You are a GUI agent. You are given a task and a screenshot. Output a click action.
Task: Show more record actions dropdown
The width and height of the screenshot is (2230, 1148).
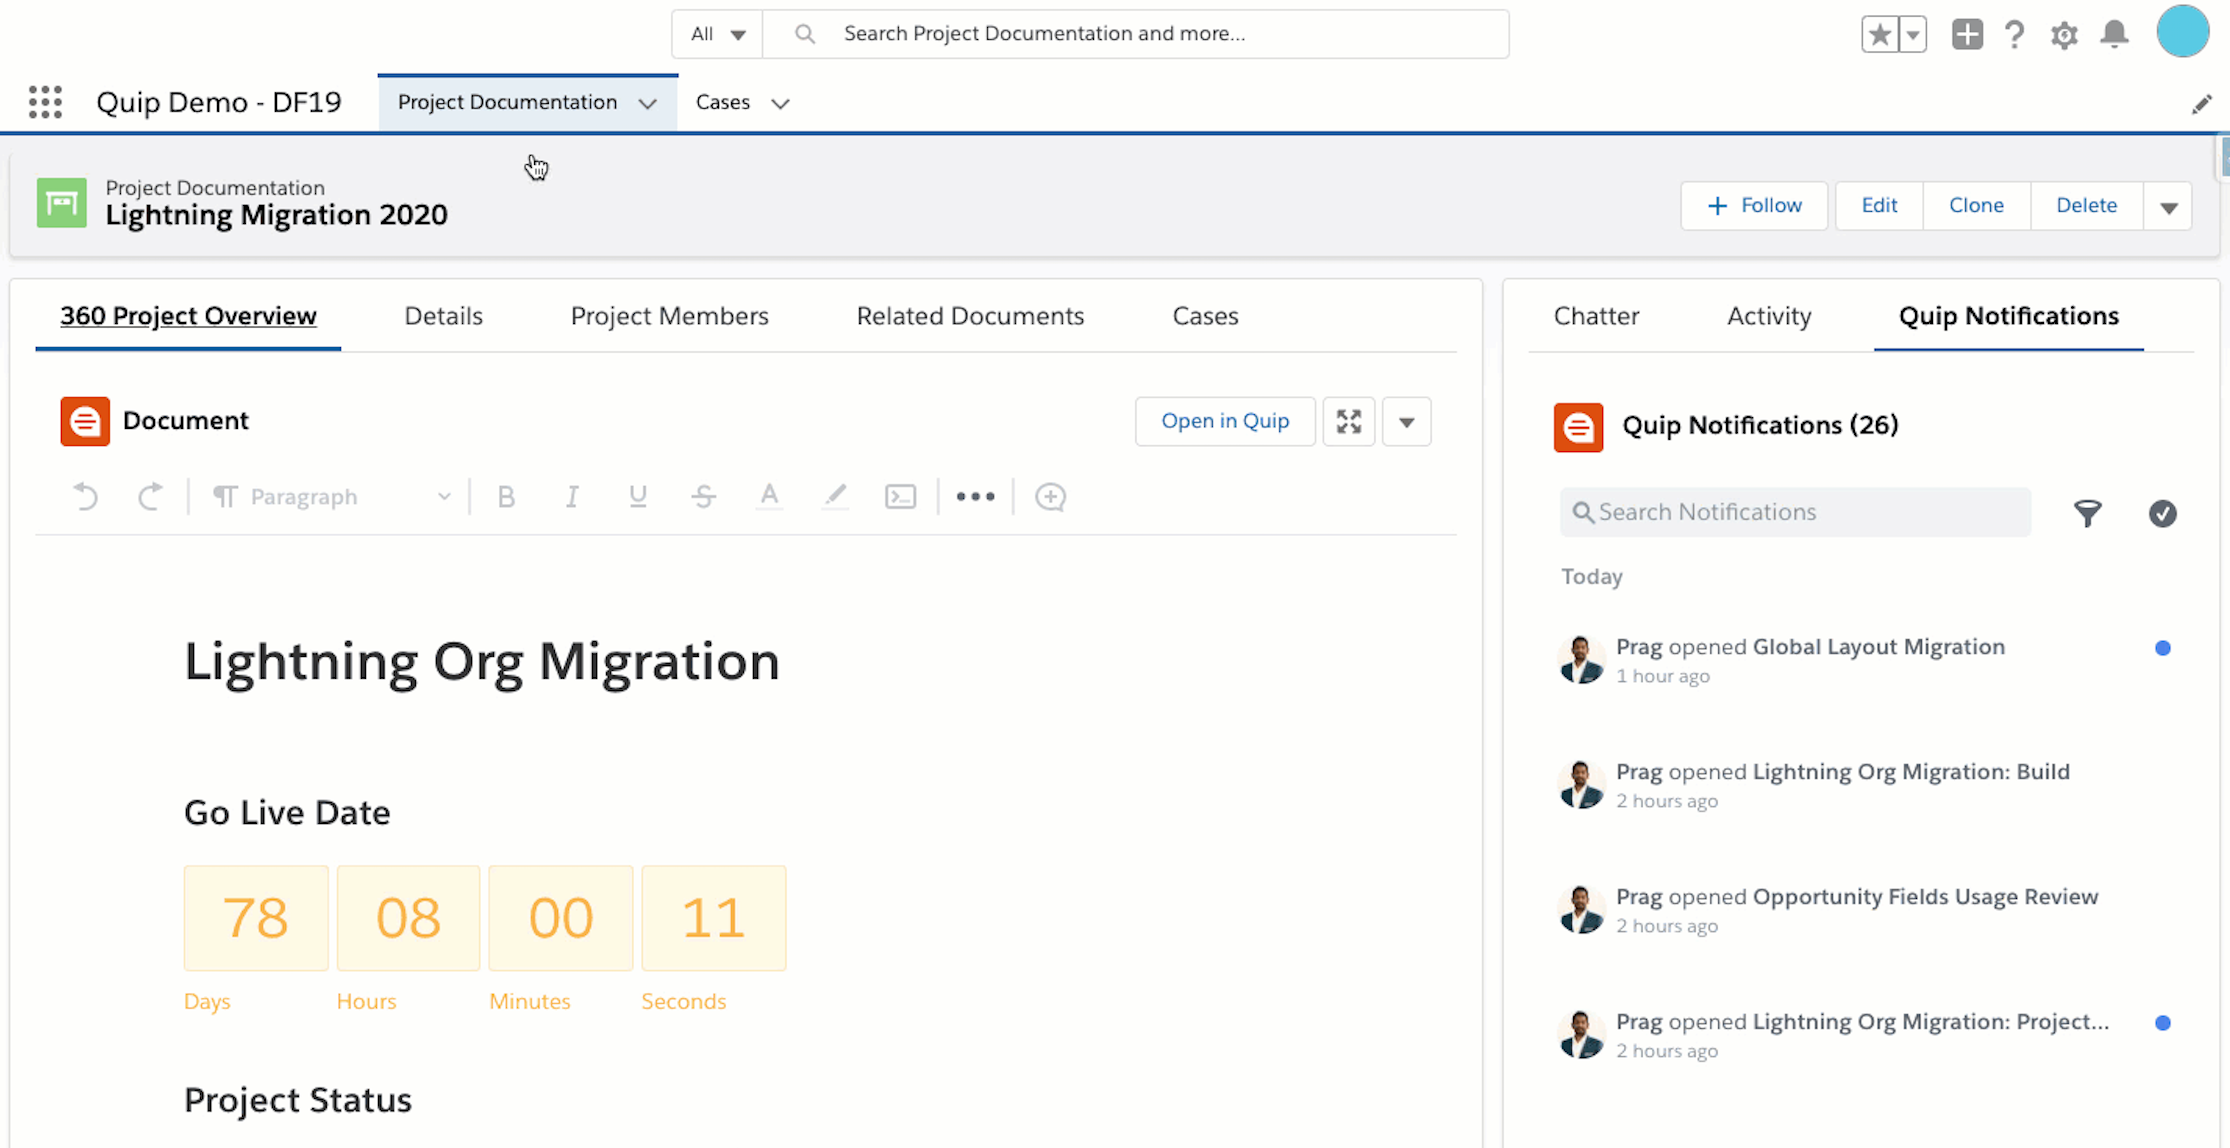[2168, 206]
